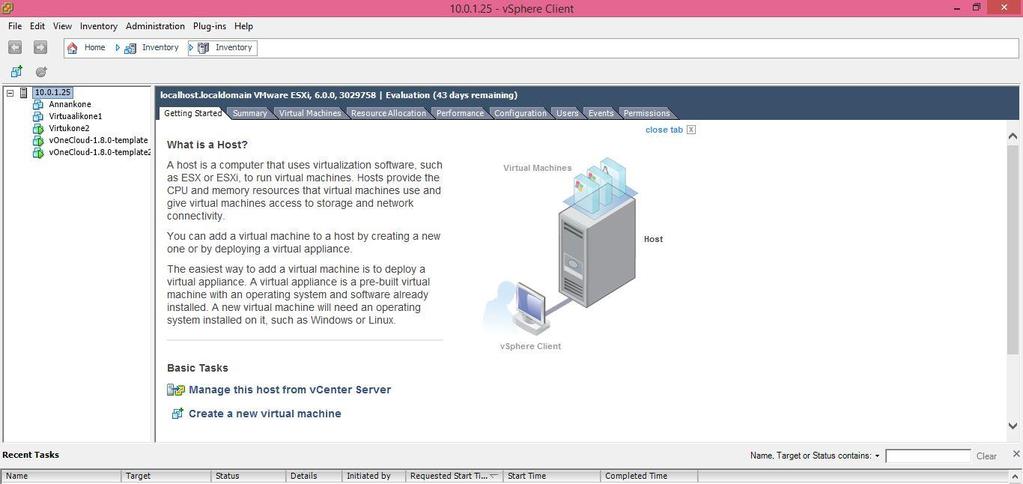Click the content pane scroll down arrow
Screen dimensions: 1023x484
tap(1013, 426)
